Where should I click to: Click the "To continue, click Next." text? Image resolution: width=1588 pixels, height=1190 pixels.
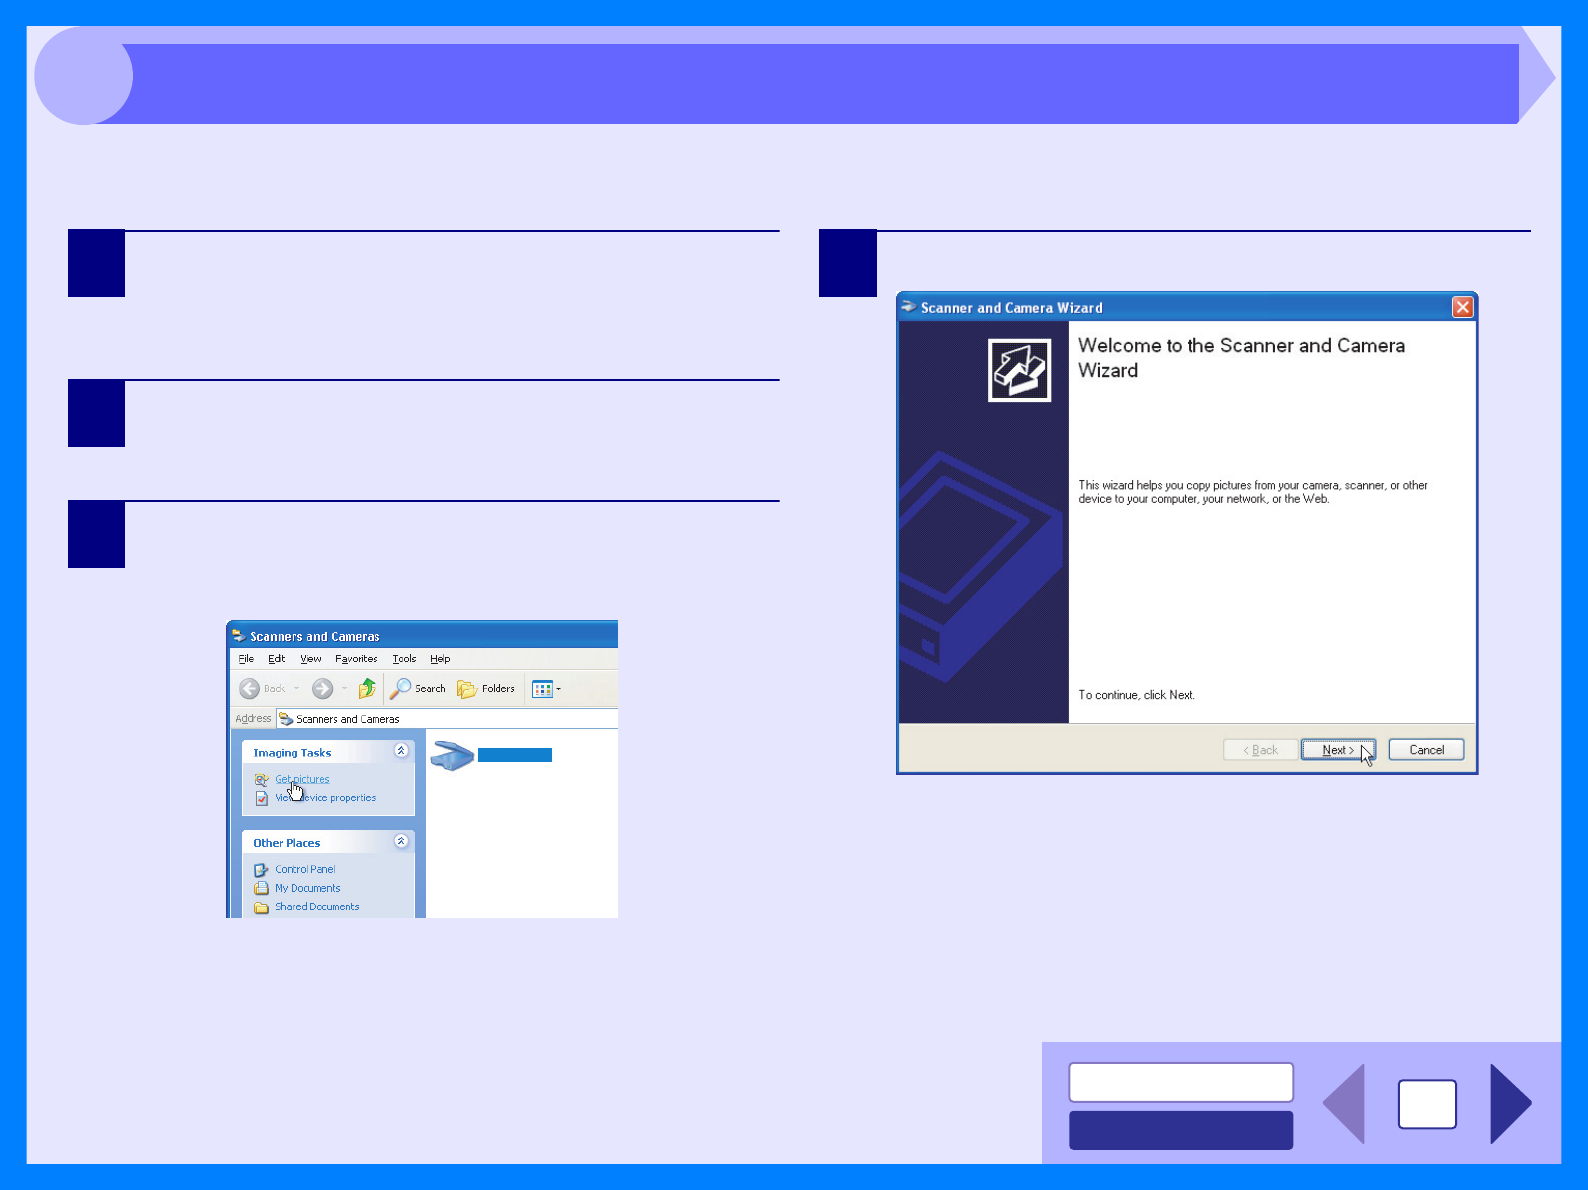click(x=1136, y=695)
